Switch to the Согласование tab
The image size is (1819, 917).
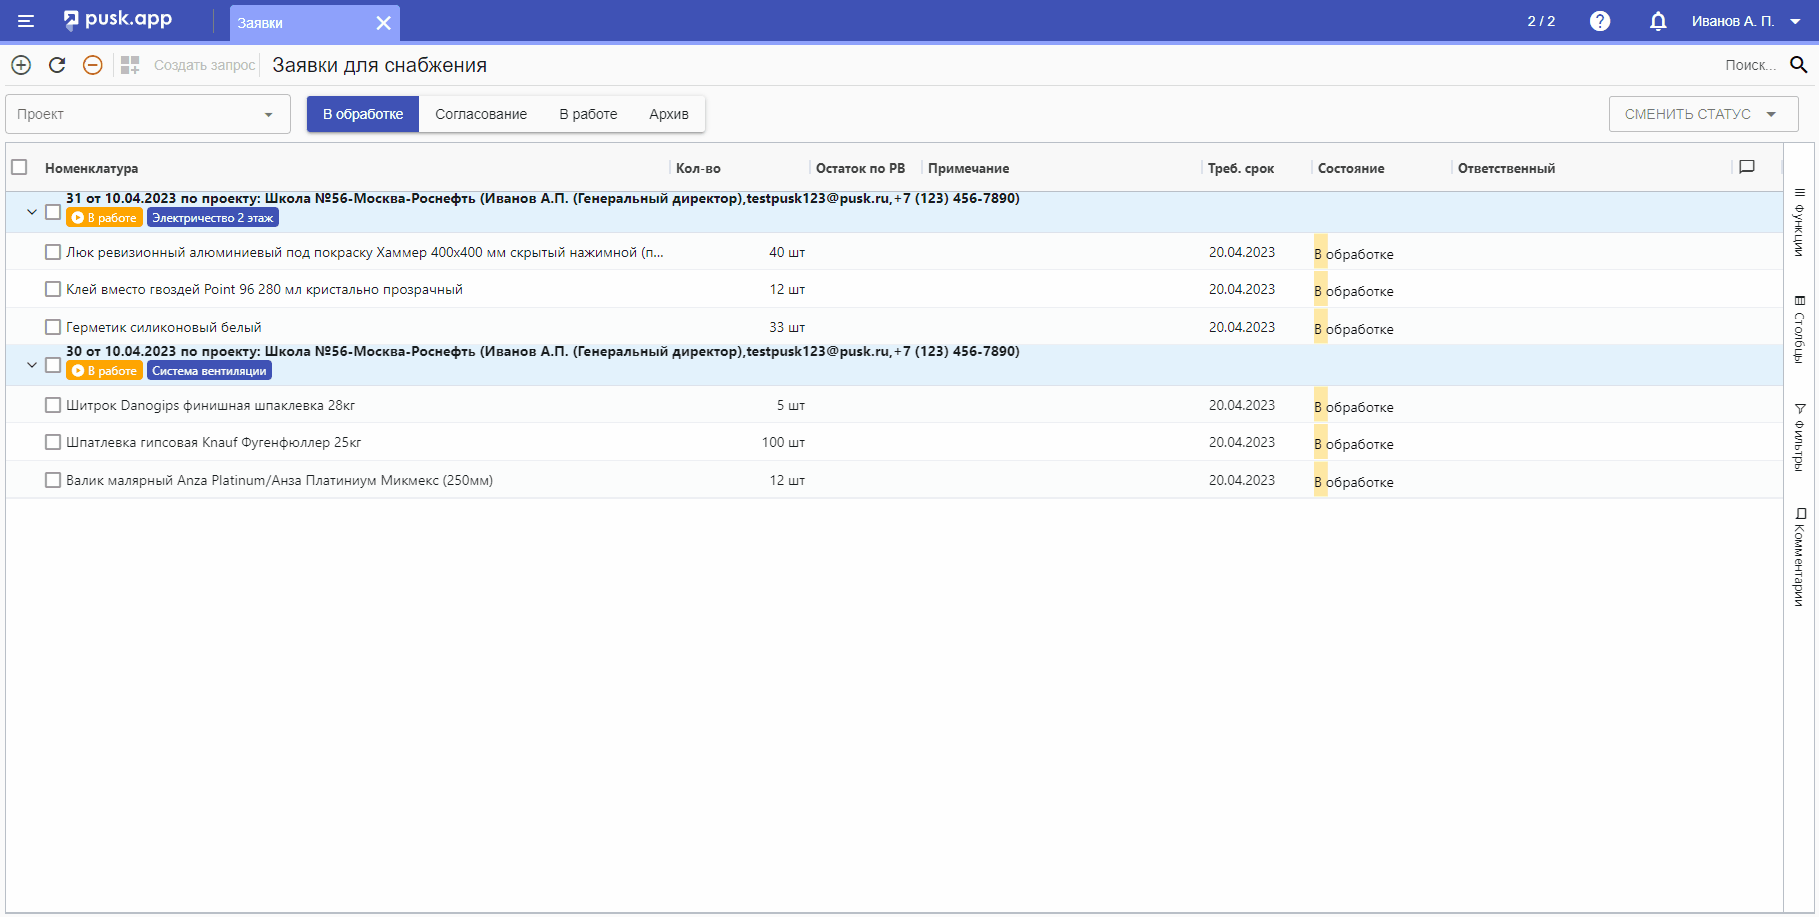pos(481,114)
